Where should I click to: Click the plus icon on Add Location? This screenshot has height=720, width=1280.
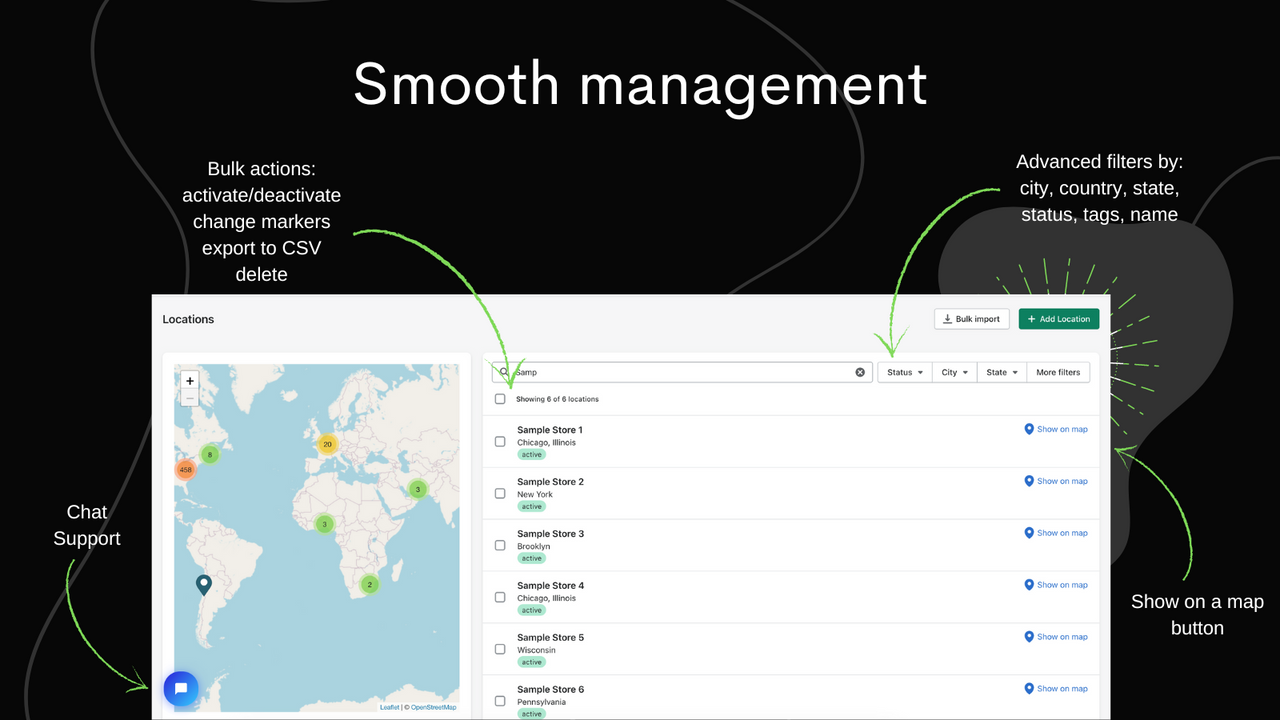click(1033, 318)
